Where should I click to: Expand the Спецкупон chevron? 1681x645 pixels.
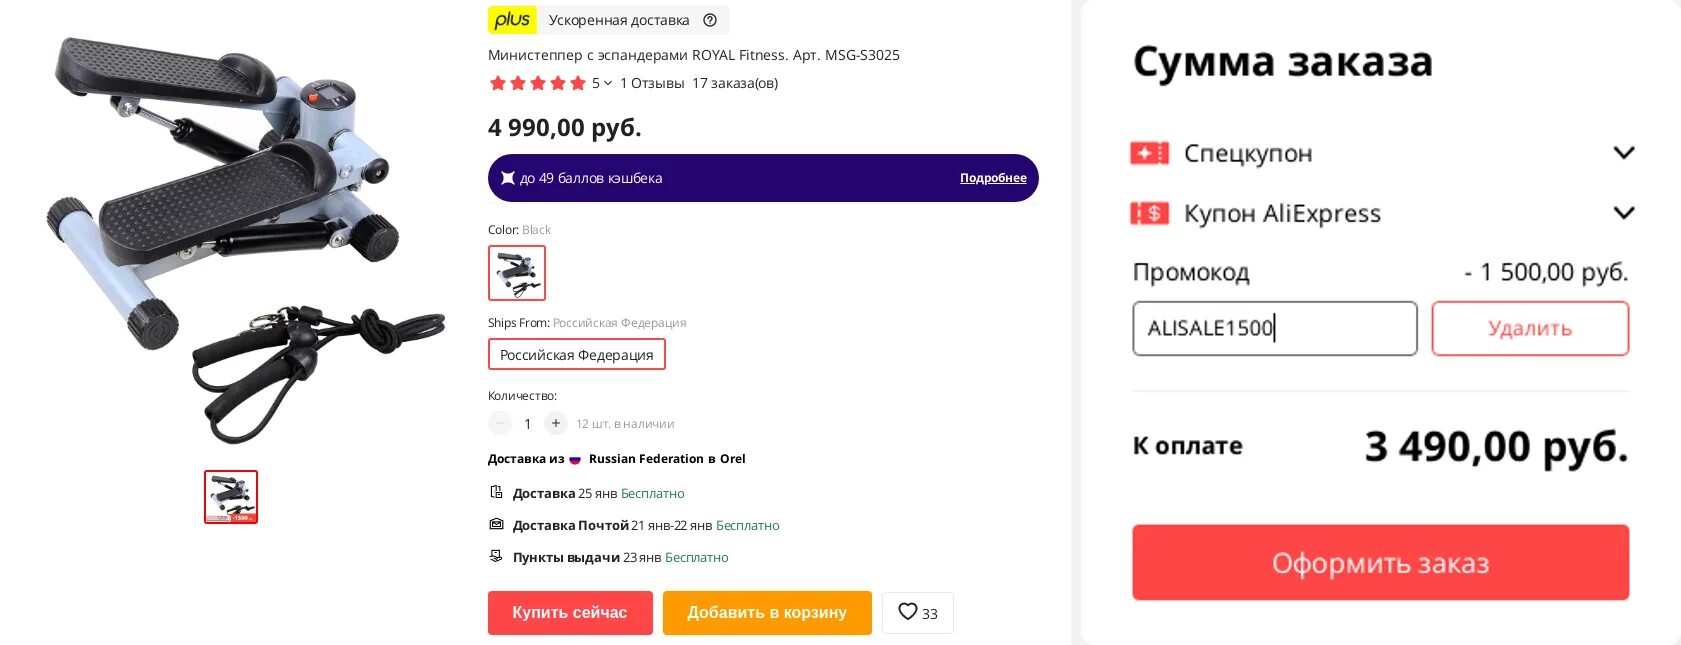click(x=1624, y=153)
